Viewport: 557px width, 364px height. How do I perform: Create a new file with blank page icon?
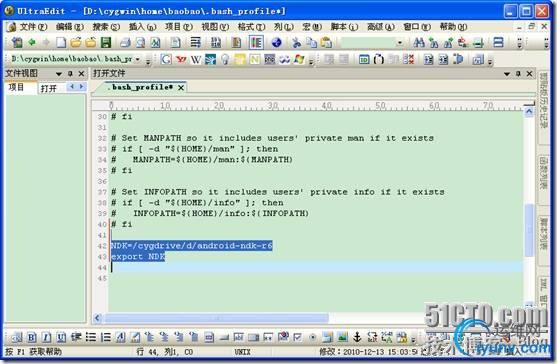(x=61, y=43)
